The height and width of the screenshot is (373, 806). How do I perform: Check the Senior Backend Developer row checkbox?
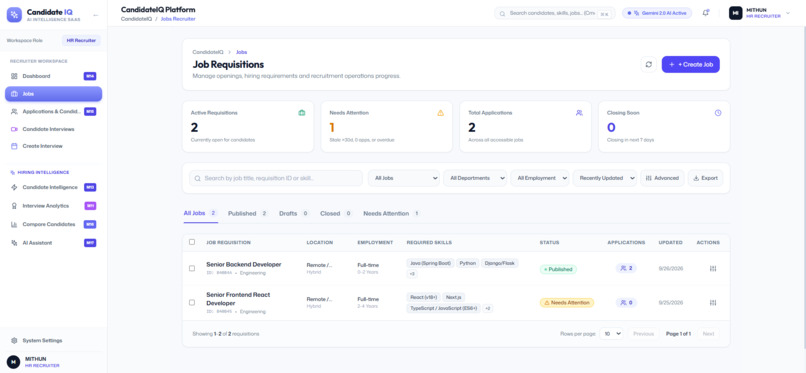[192, 268]
